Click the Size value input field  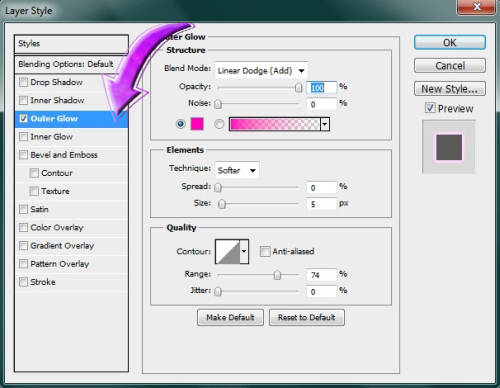click(x=321, y=204)
